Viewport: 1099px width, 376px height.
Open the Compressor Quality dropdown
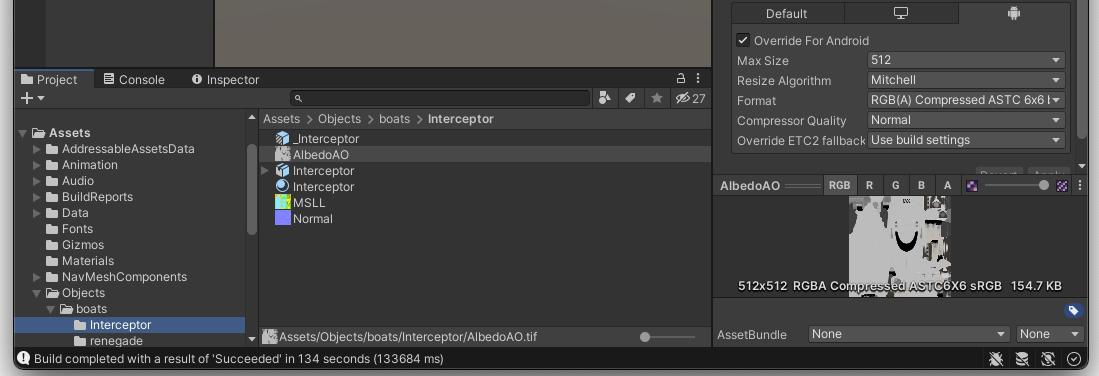(x=966, y=120)
